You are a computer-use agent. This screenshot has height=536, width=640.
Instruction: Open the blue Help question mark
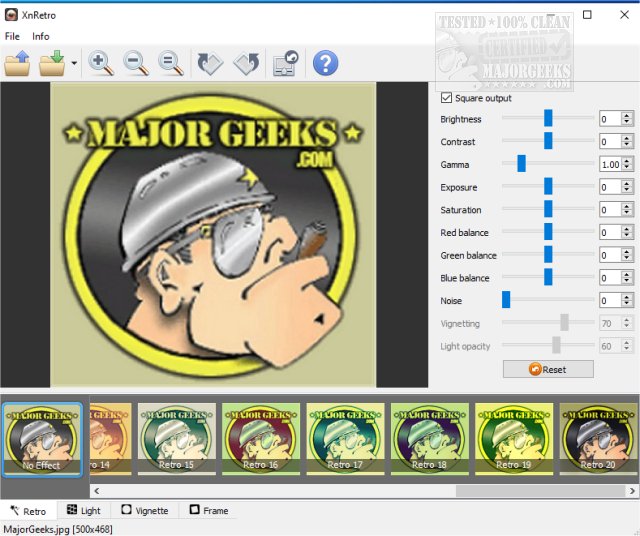[x=324, y=63]
